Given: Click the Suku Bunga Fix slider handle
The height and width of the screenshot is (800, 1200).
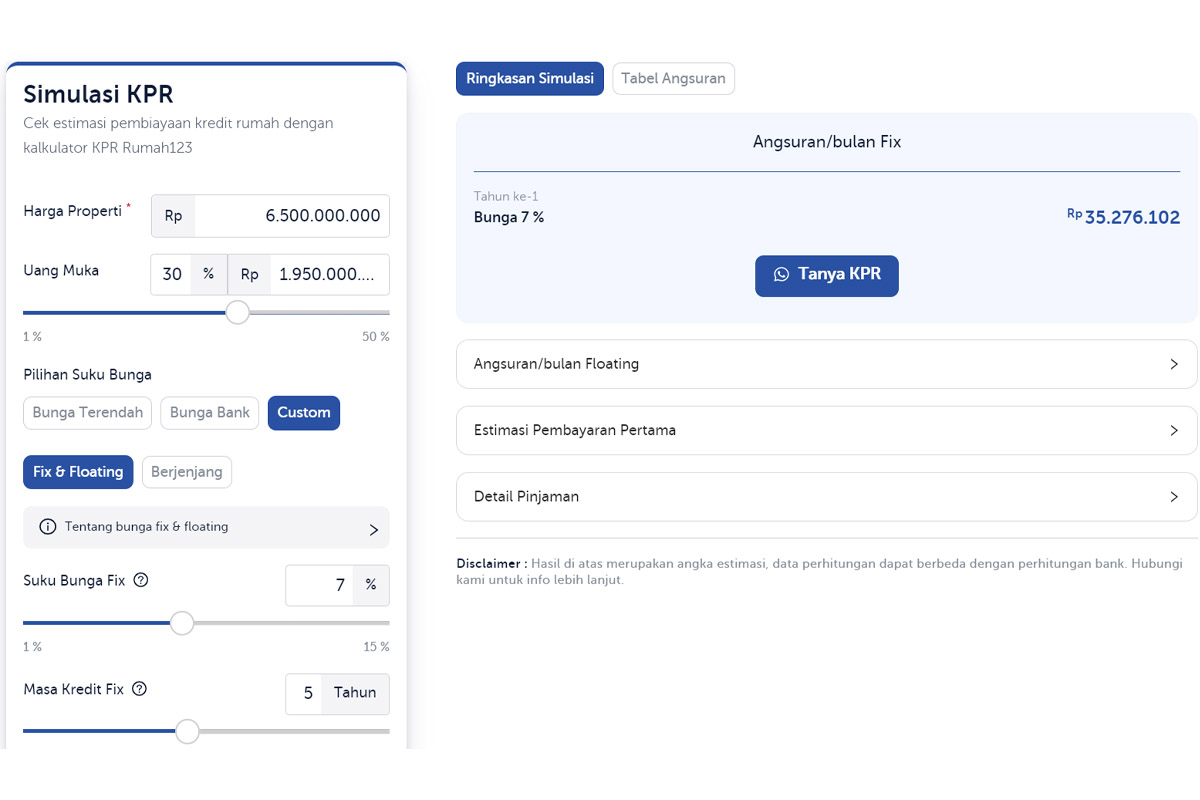Looking at the screenshot, I should (182, 623).
